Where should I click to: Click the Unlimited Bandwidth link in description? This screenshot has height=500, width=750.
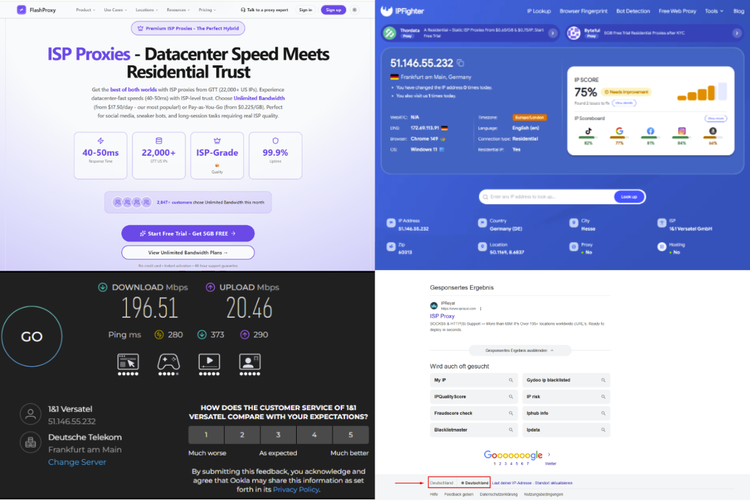click(x=259, y=98)
